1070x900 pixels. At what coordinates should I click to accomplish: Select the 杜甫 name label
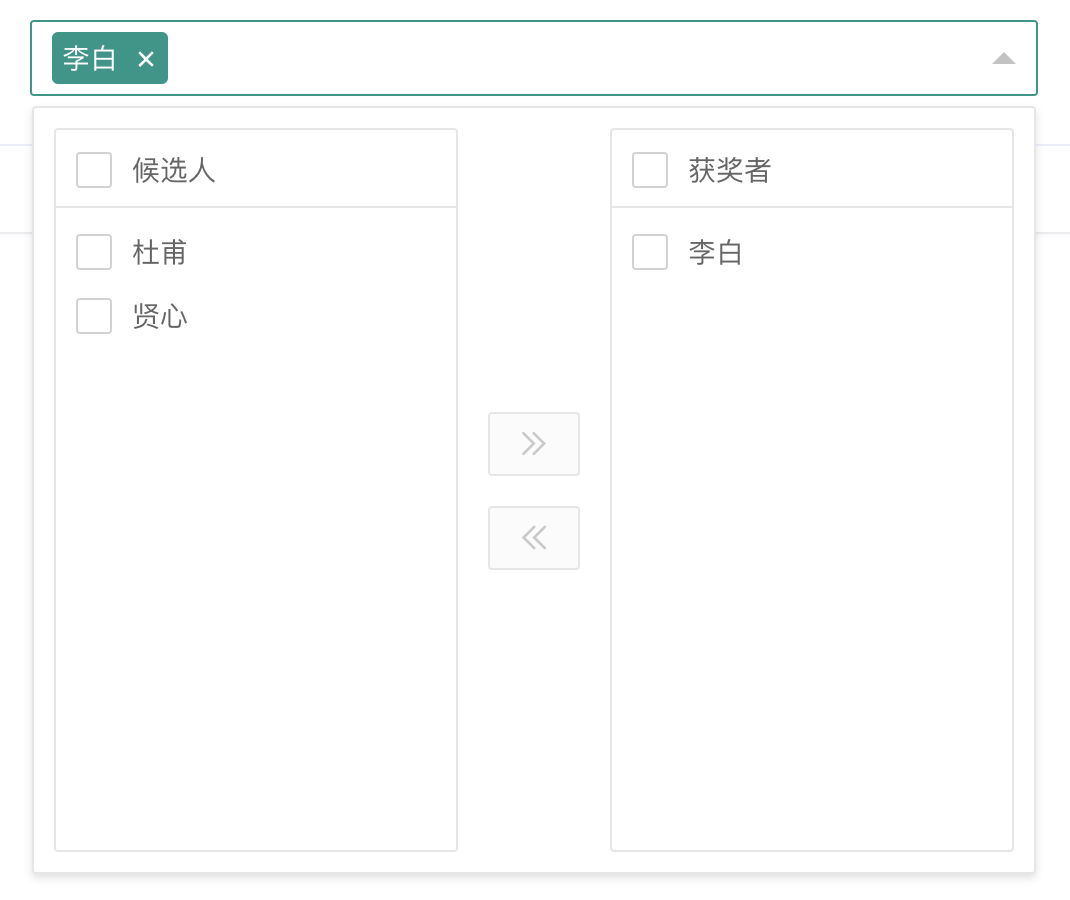pyautogui.click(x=160, y=252)
